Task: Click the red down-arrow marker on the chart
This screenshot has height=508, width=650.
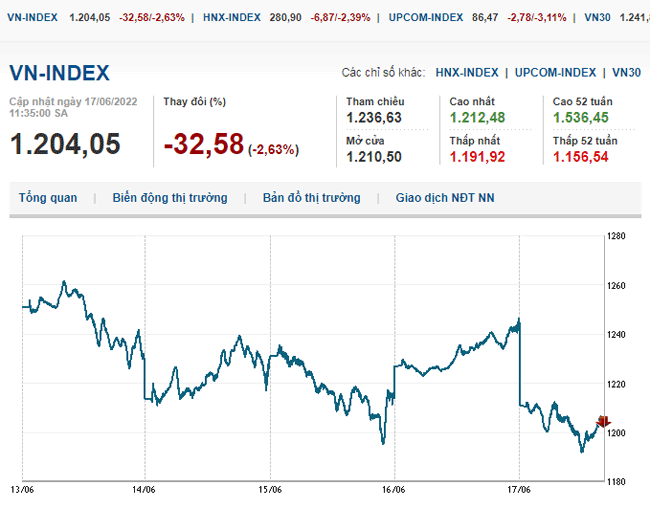Action: pyautogui.click(x=603, y=422)
